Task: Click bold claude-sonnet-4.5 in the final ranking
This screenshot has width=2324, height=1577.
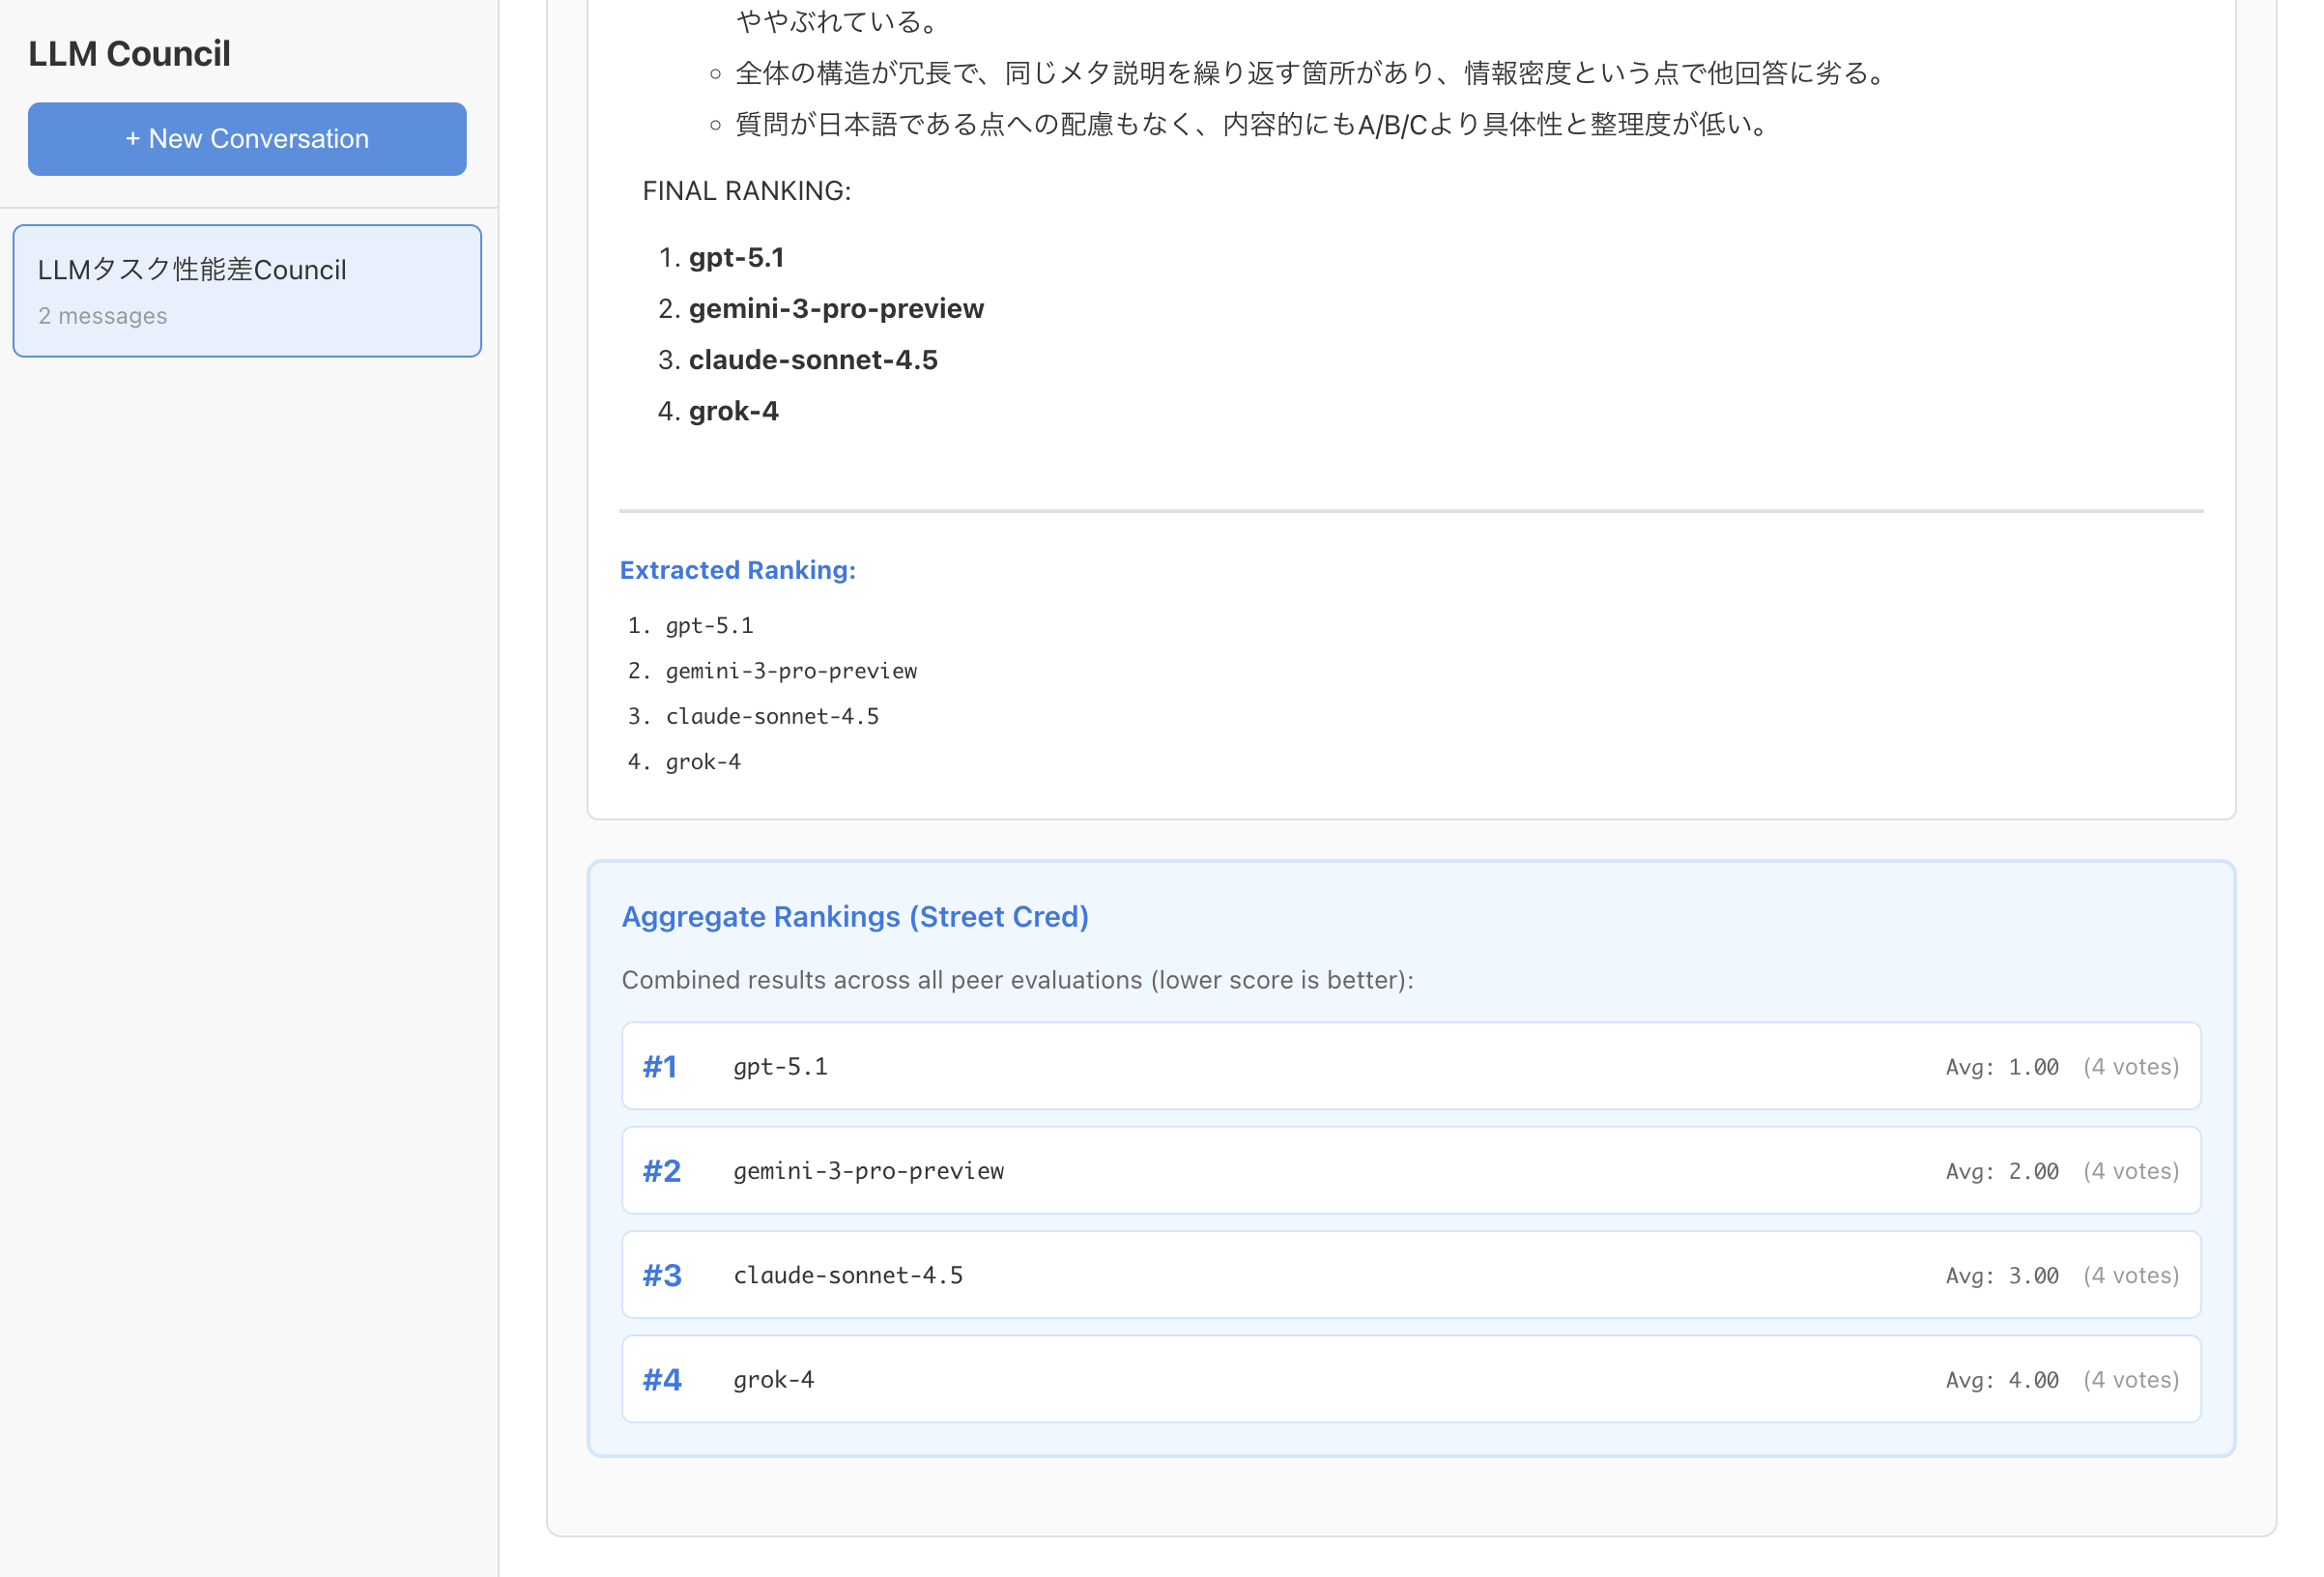Action: [x=813, y=360]
